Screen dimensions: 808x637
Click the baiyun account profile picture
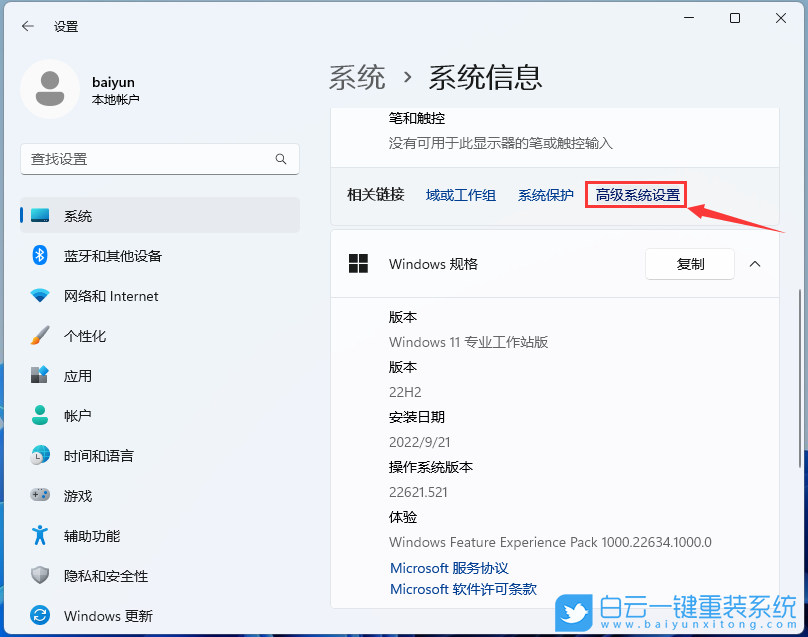49,89
